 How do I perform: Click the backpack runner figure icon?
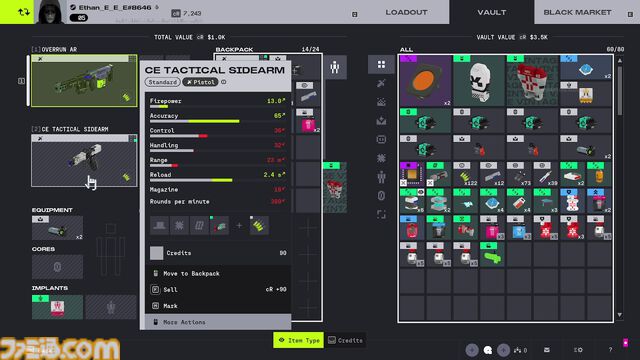pos(335,67)
